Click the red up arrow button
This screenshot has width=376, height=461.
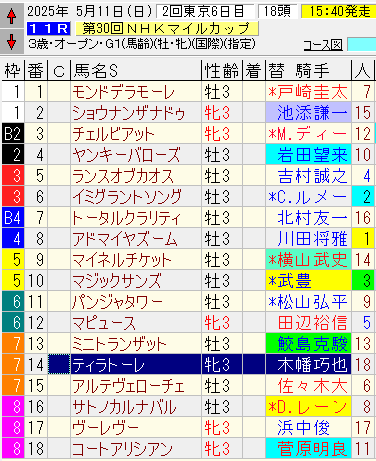(12, 16)
